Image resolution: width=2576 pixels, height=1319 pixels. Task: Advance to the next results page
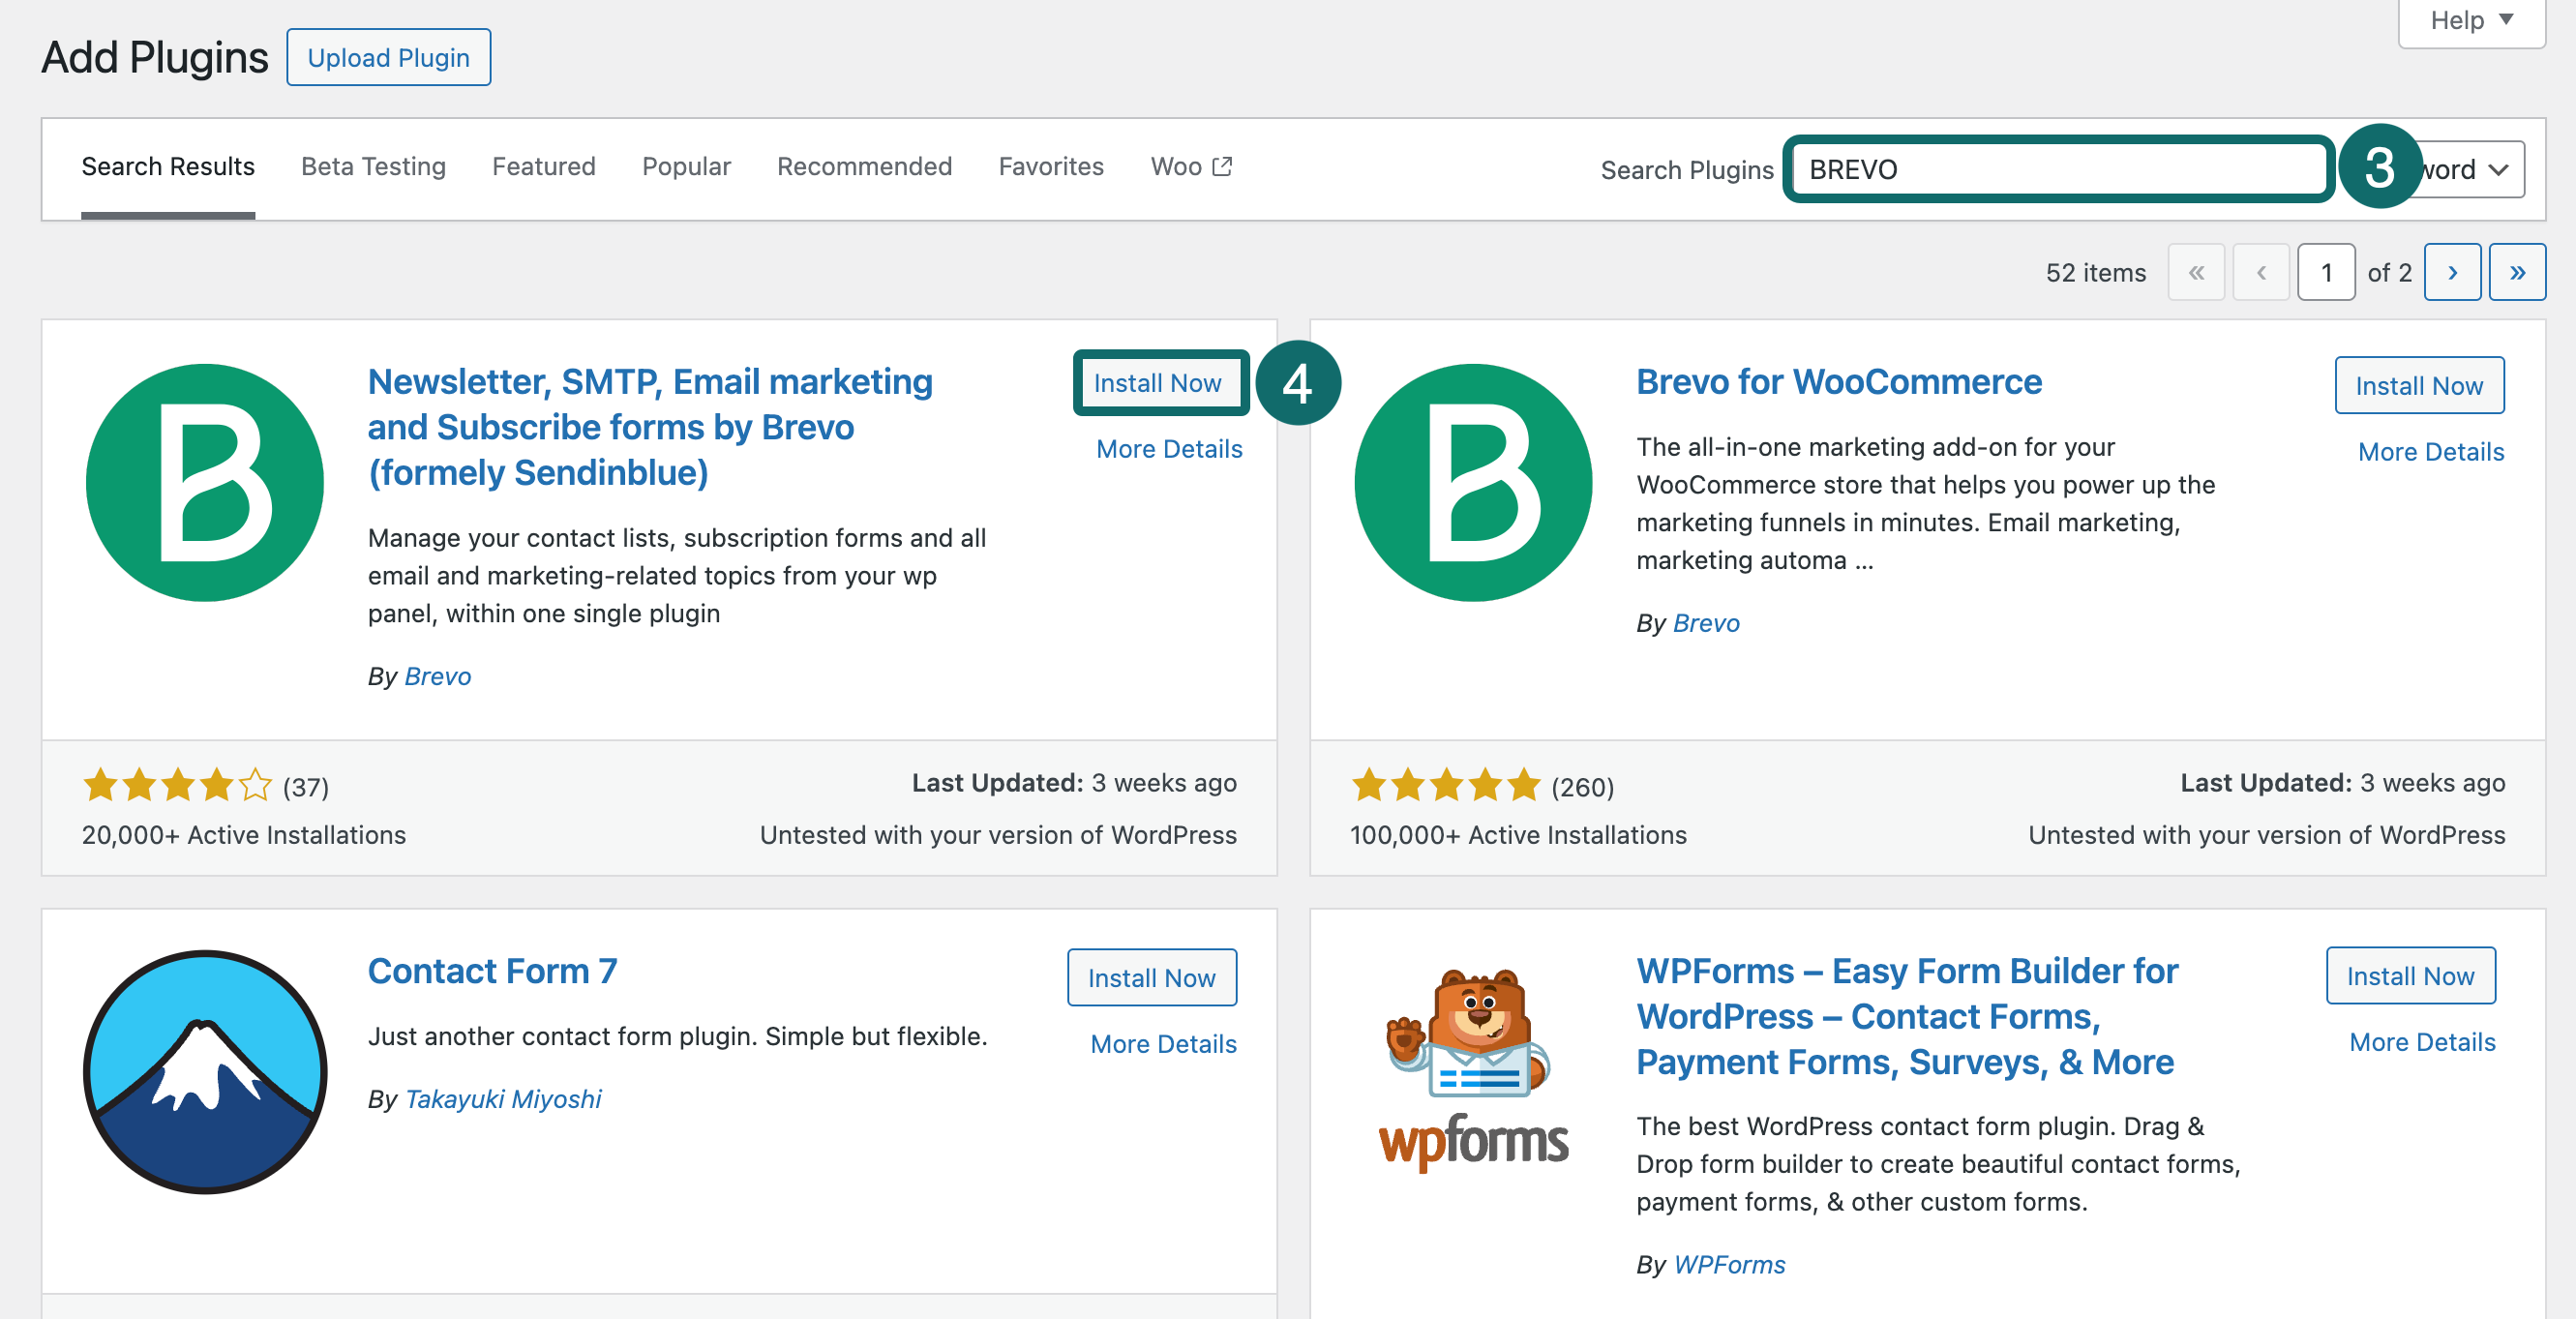2452,271
